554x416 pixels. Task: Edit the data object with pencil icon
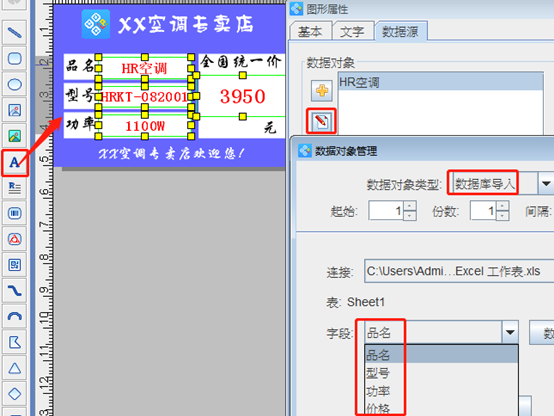click(322, 121)
